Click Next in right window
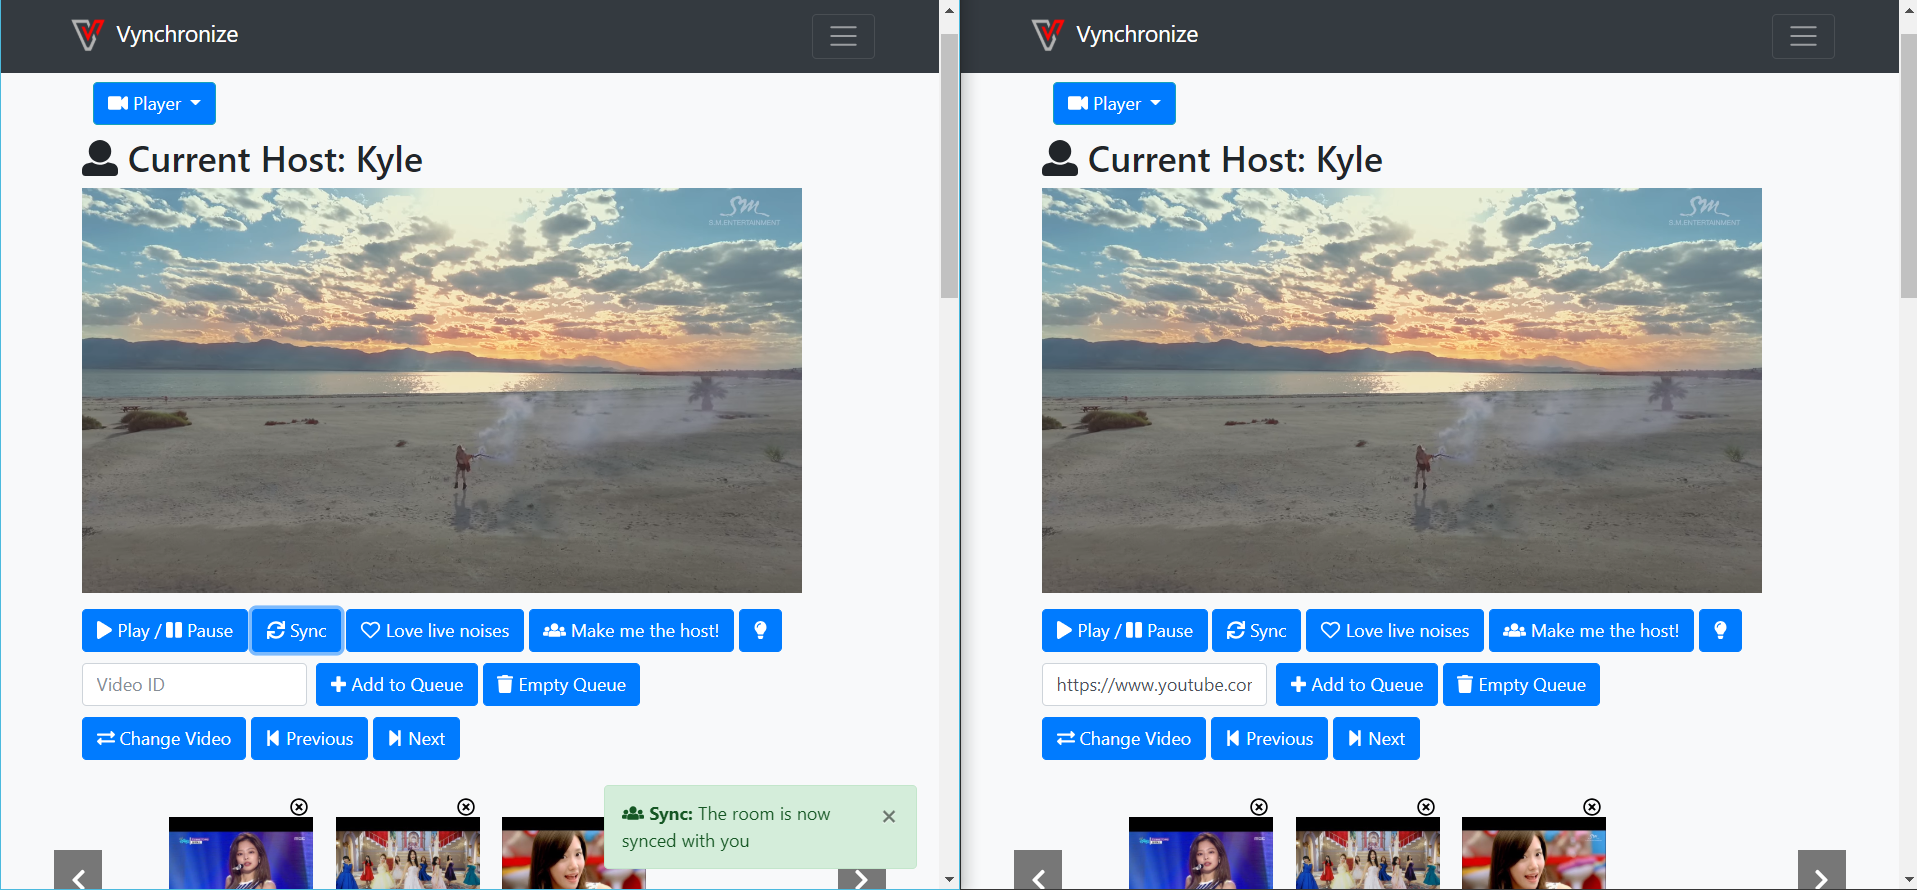 pos(1376,738)
